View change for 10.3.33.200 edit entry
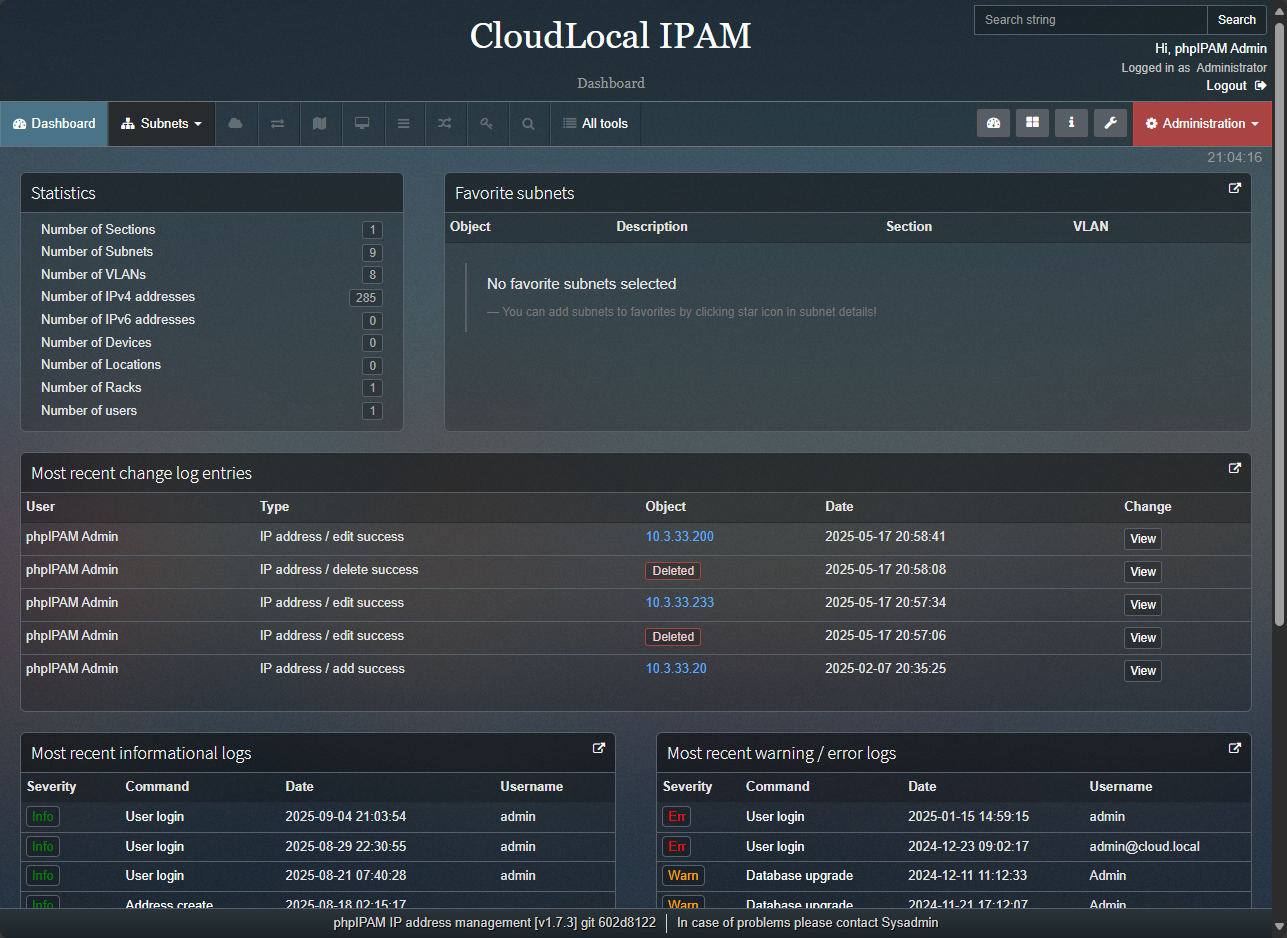Viewport: 1287px width, 938px height. (1143, 539)
